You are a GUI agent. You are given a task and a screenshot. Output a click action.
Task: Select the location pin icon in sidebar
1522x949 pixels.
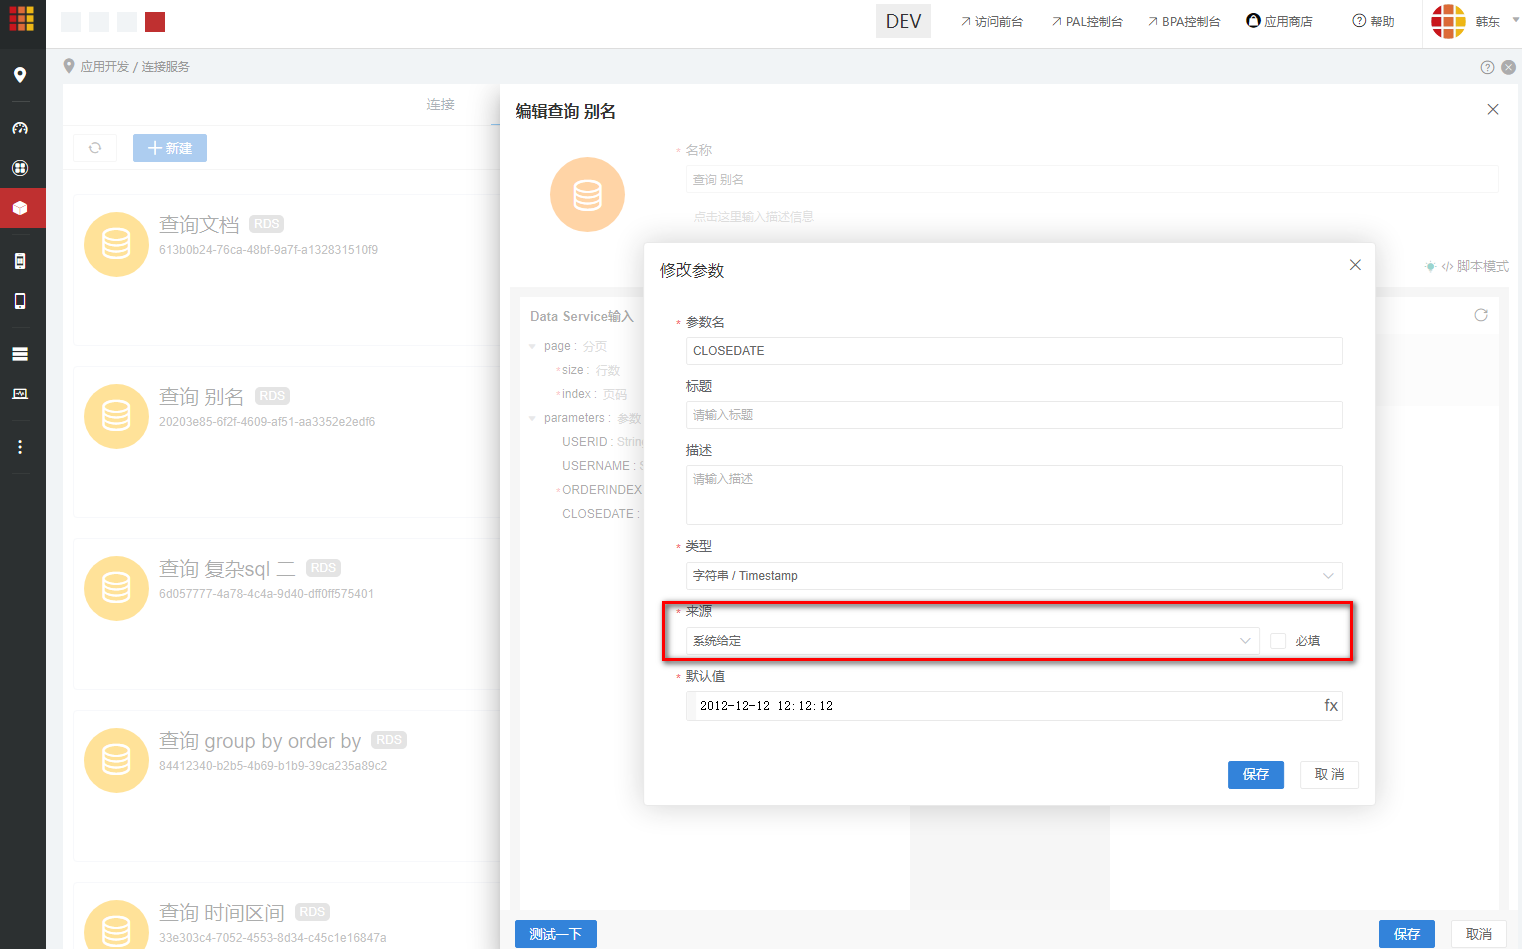19,75
